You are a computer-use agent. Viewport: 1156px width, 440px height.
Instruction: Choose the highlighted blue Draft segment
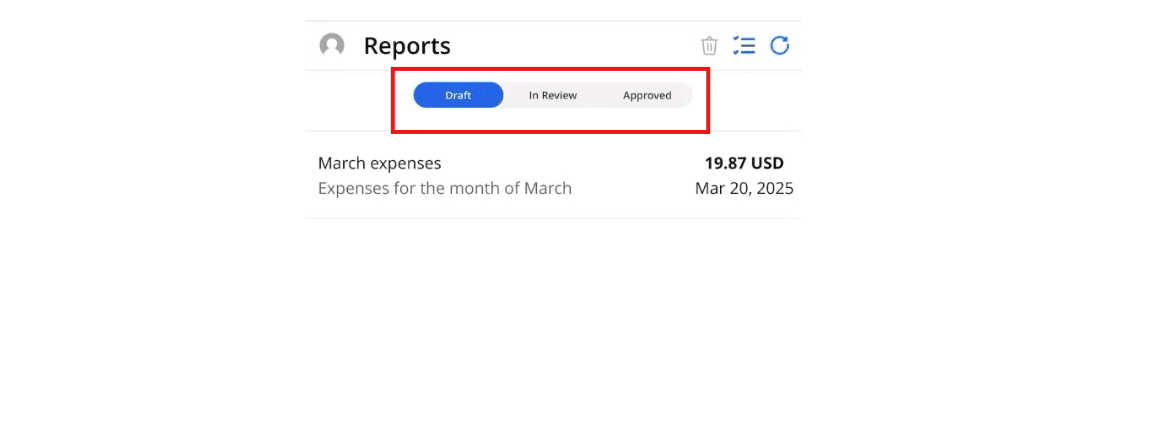[458, 96]
